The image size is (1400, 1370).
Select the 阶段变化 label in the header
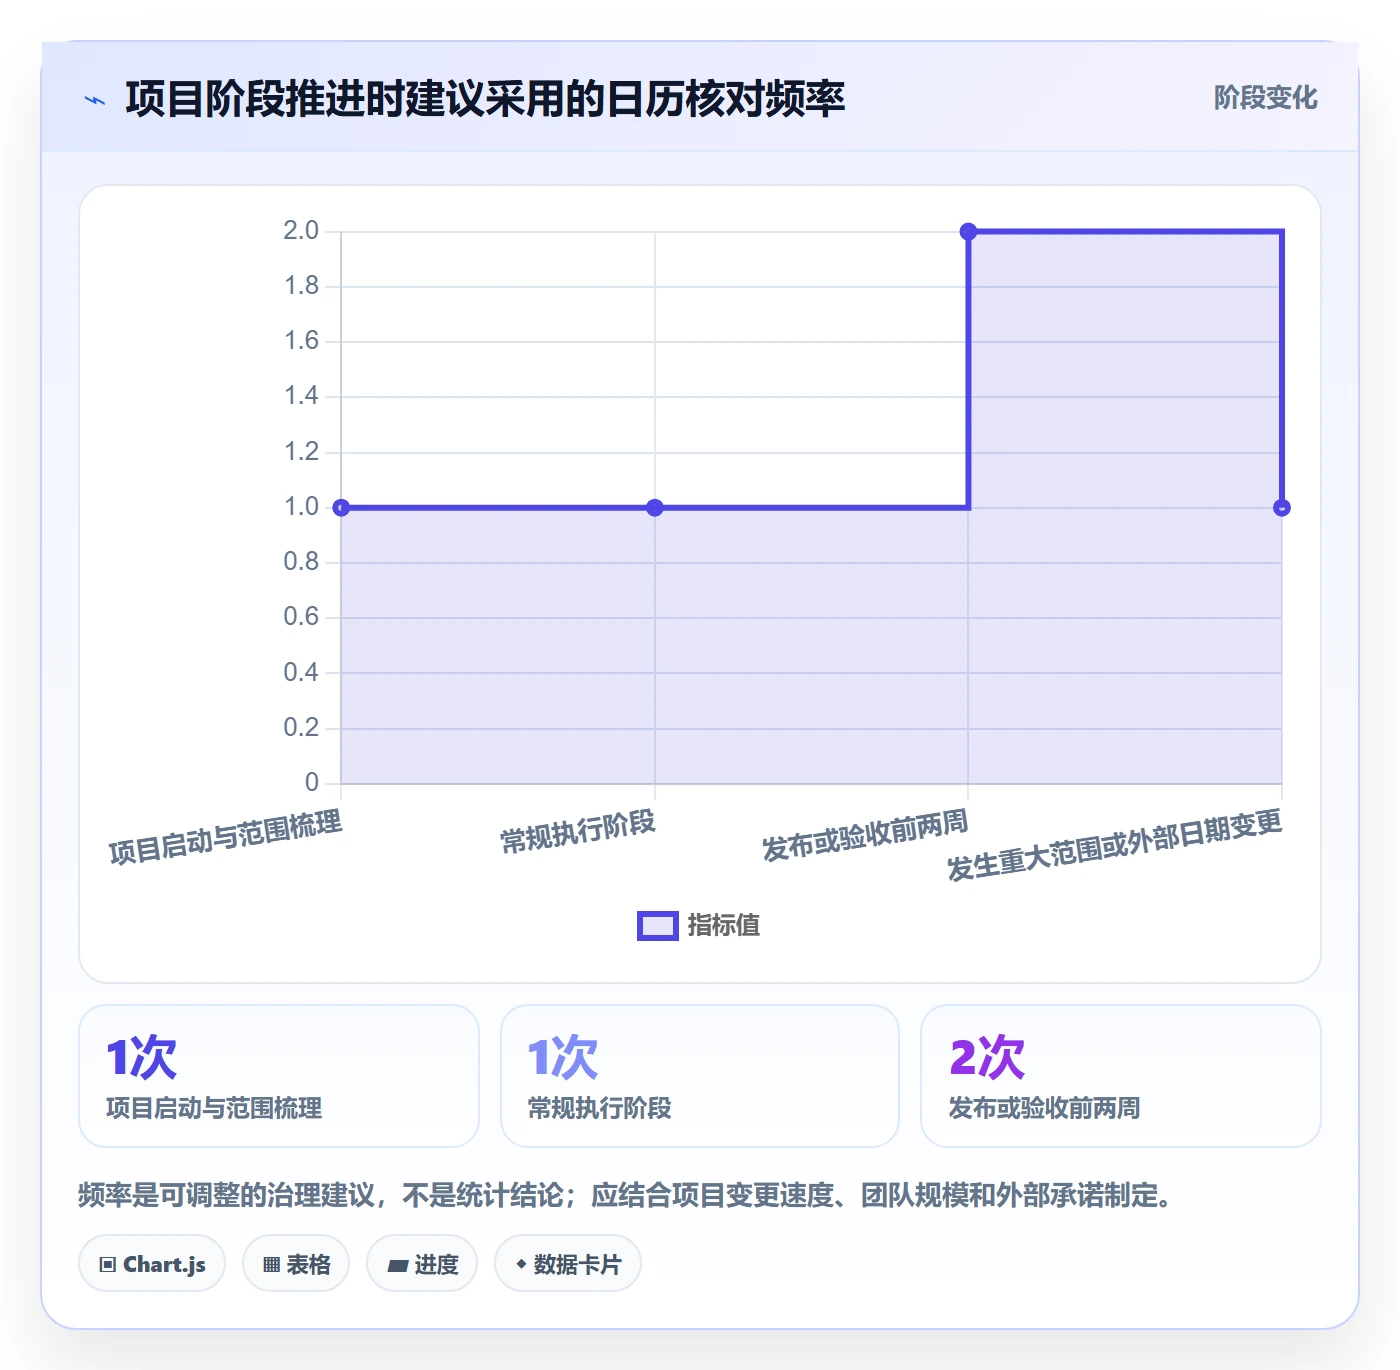click(1266, 98)
